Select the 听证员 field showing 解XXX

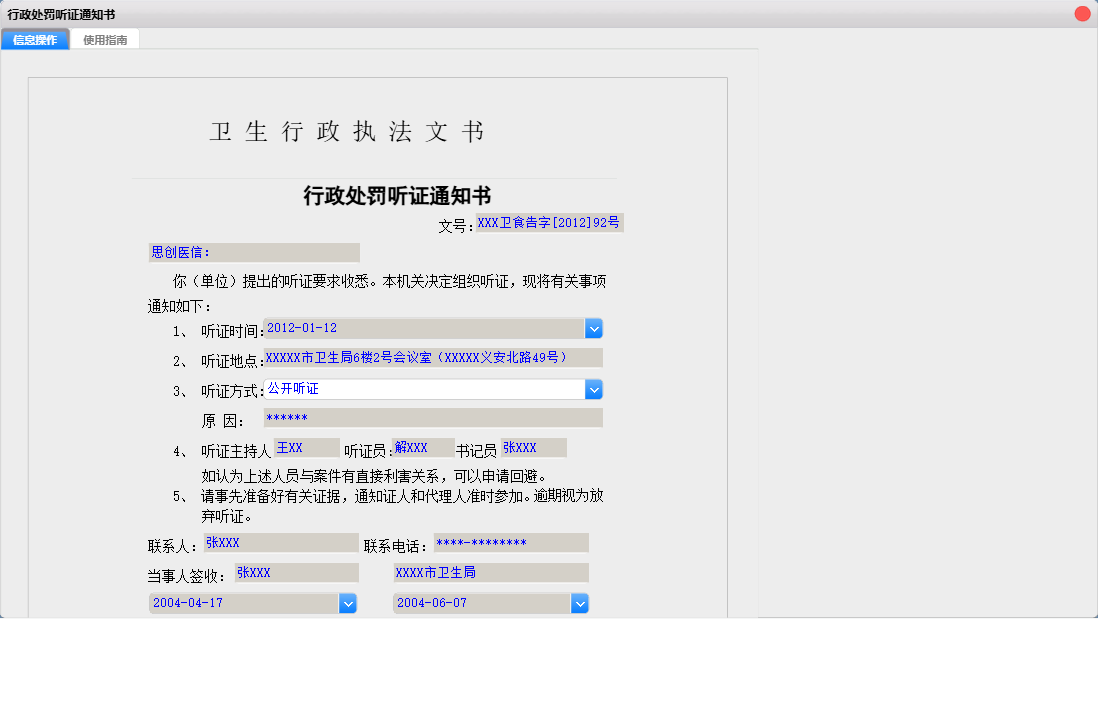[422, 447]
